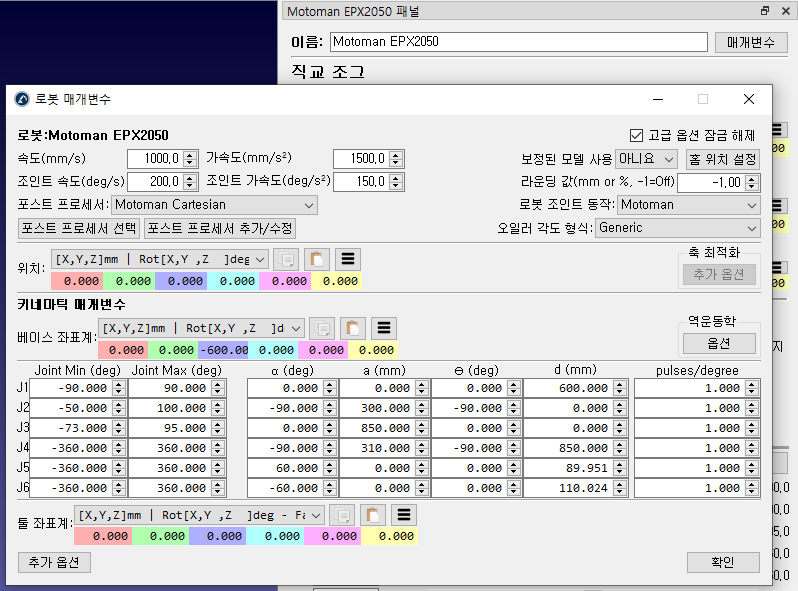Click the cyan fourth value of 툴 좌표계

pos(275,536)
